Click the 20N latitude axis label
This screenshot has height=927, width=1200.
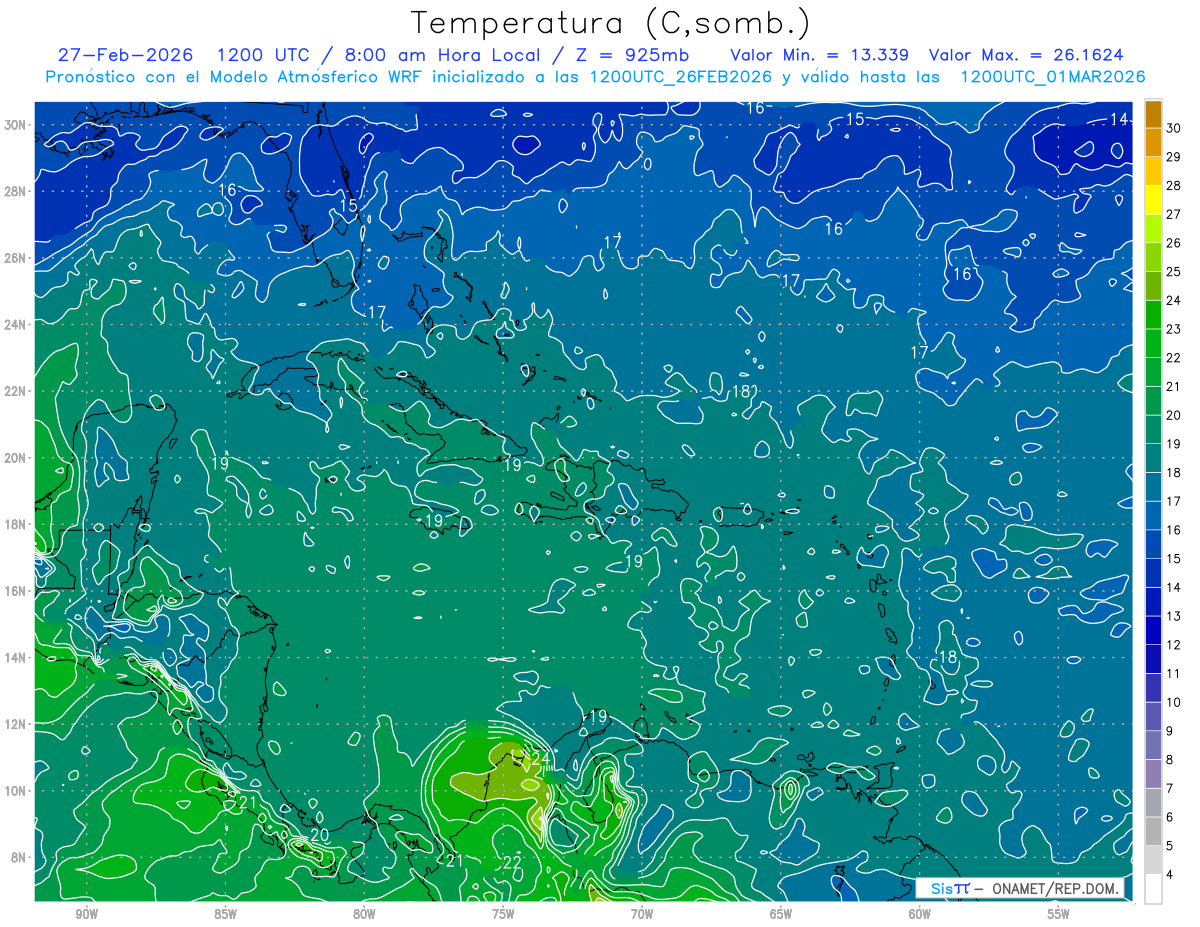pos(16,457)
